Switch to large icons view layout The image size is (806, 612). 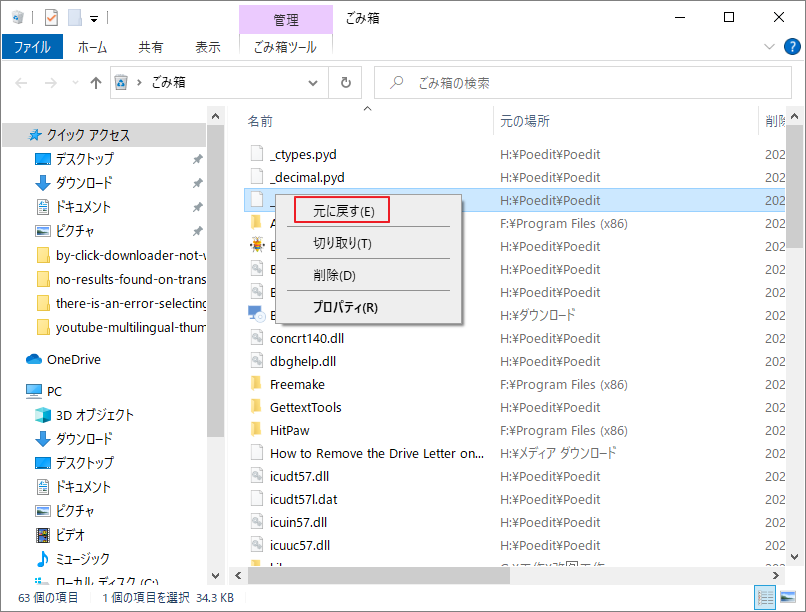[787, 597]
